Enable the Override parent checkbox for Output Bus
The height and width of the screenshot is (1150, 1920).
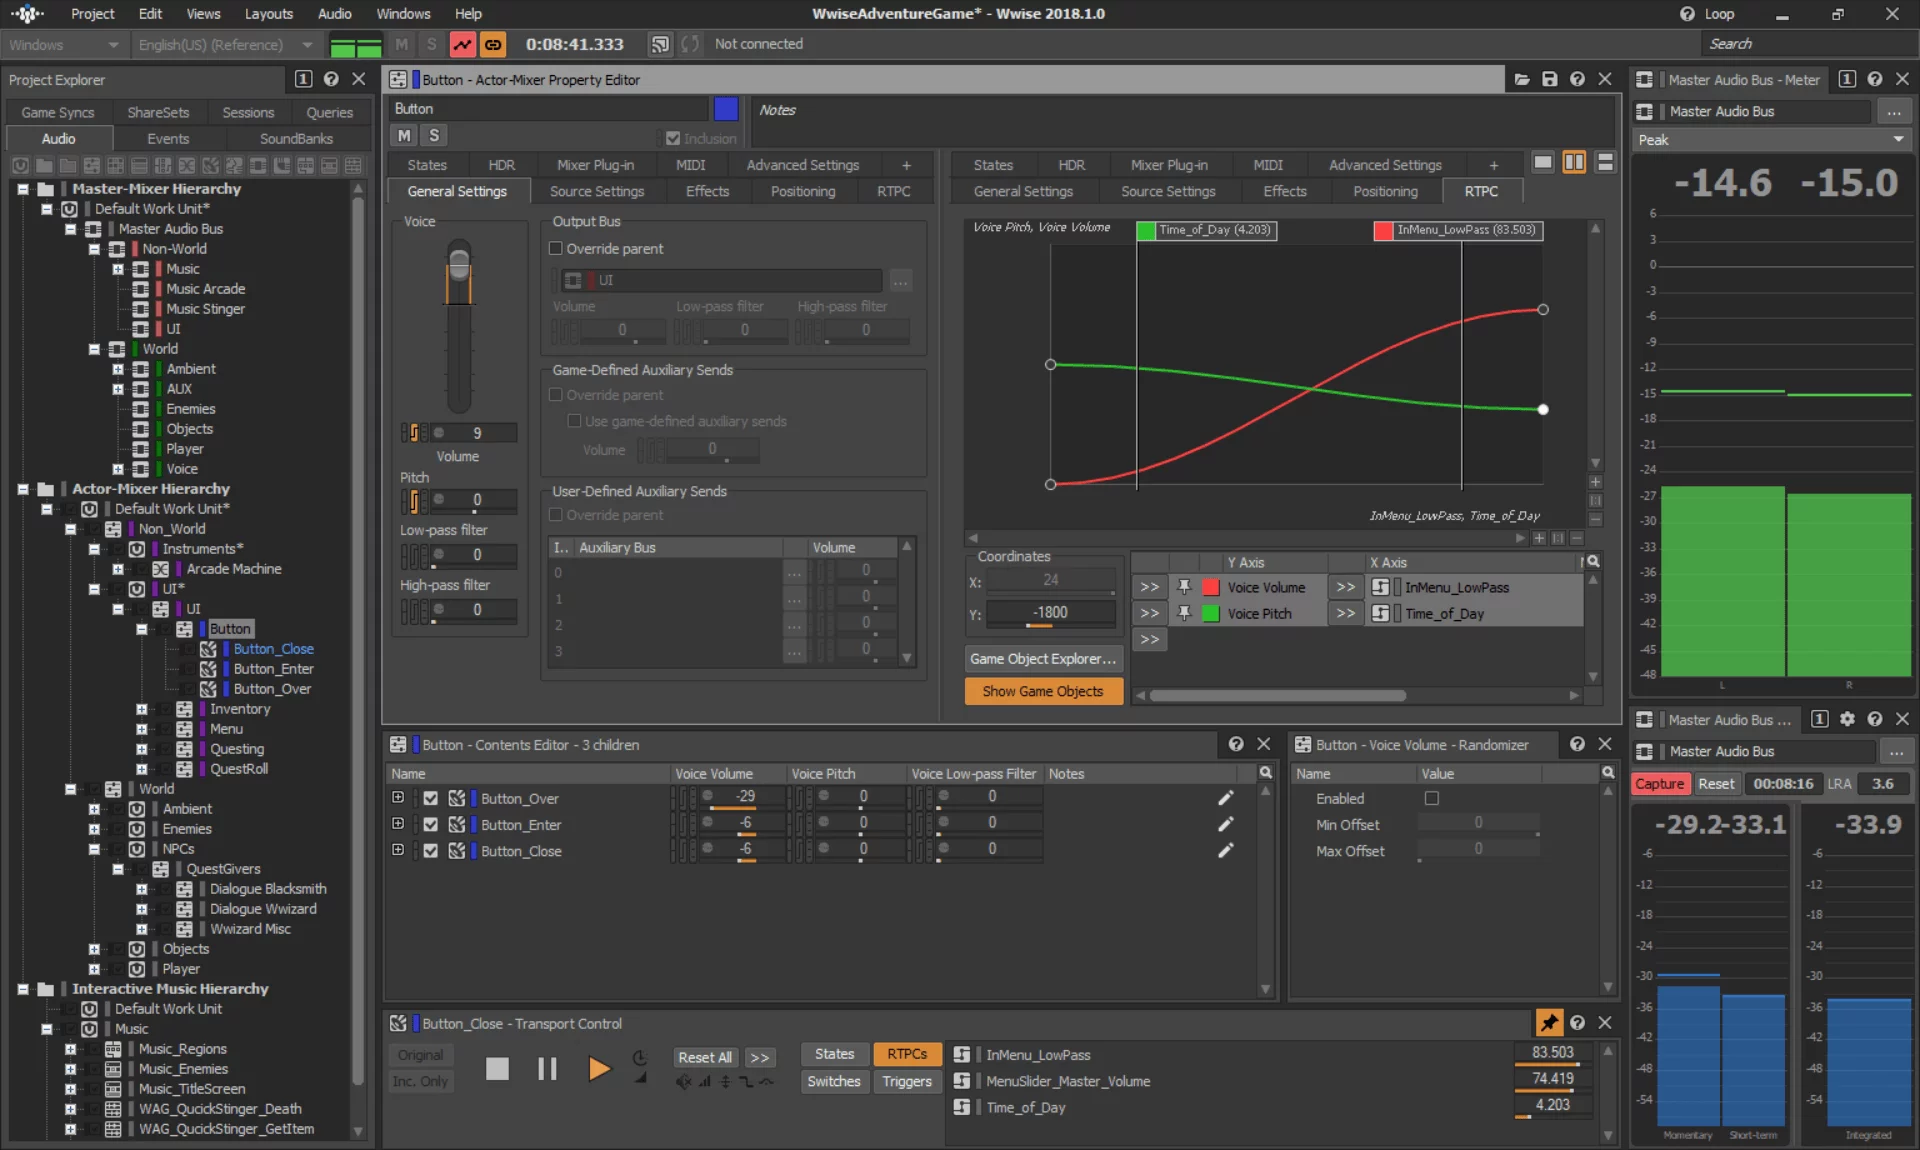pos(556,248)
